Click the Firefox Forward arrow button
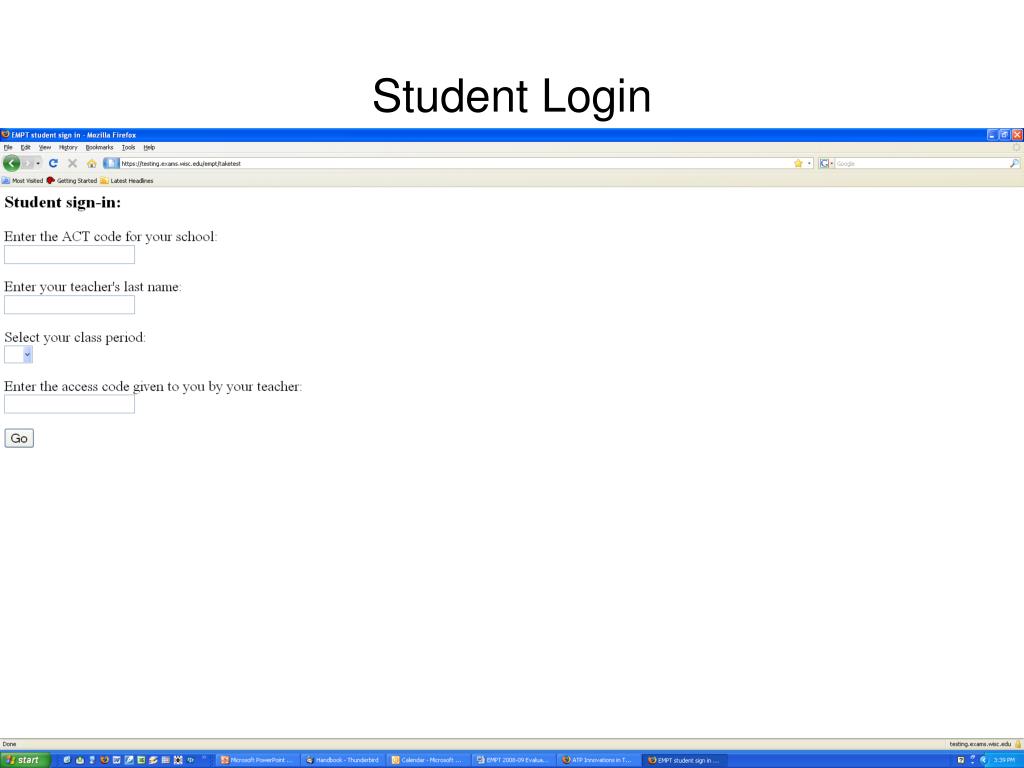Screen dimensions: 1024x768 27,163
